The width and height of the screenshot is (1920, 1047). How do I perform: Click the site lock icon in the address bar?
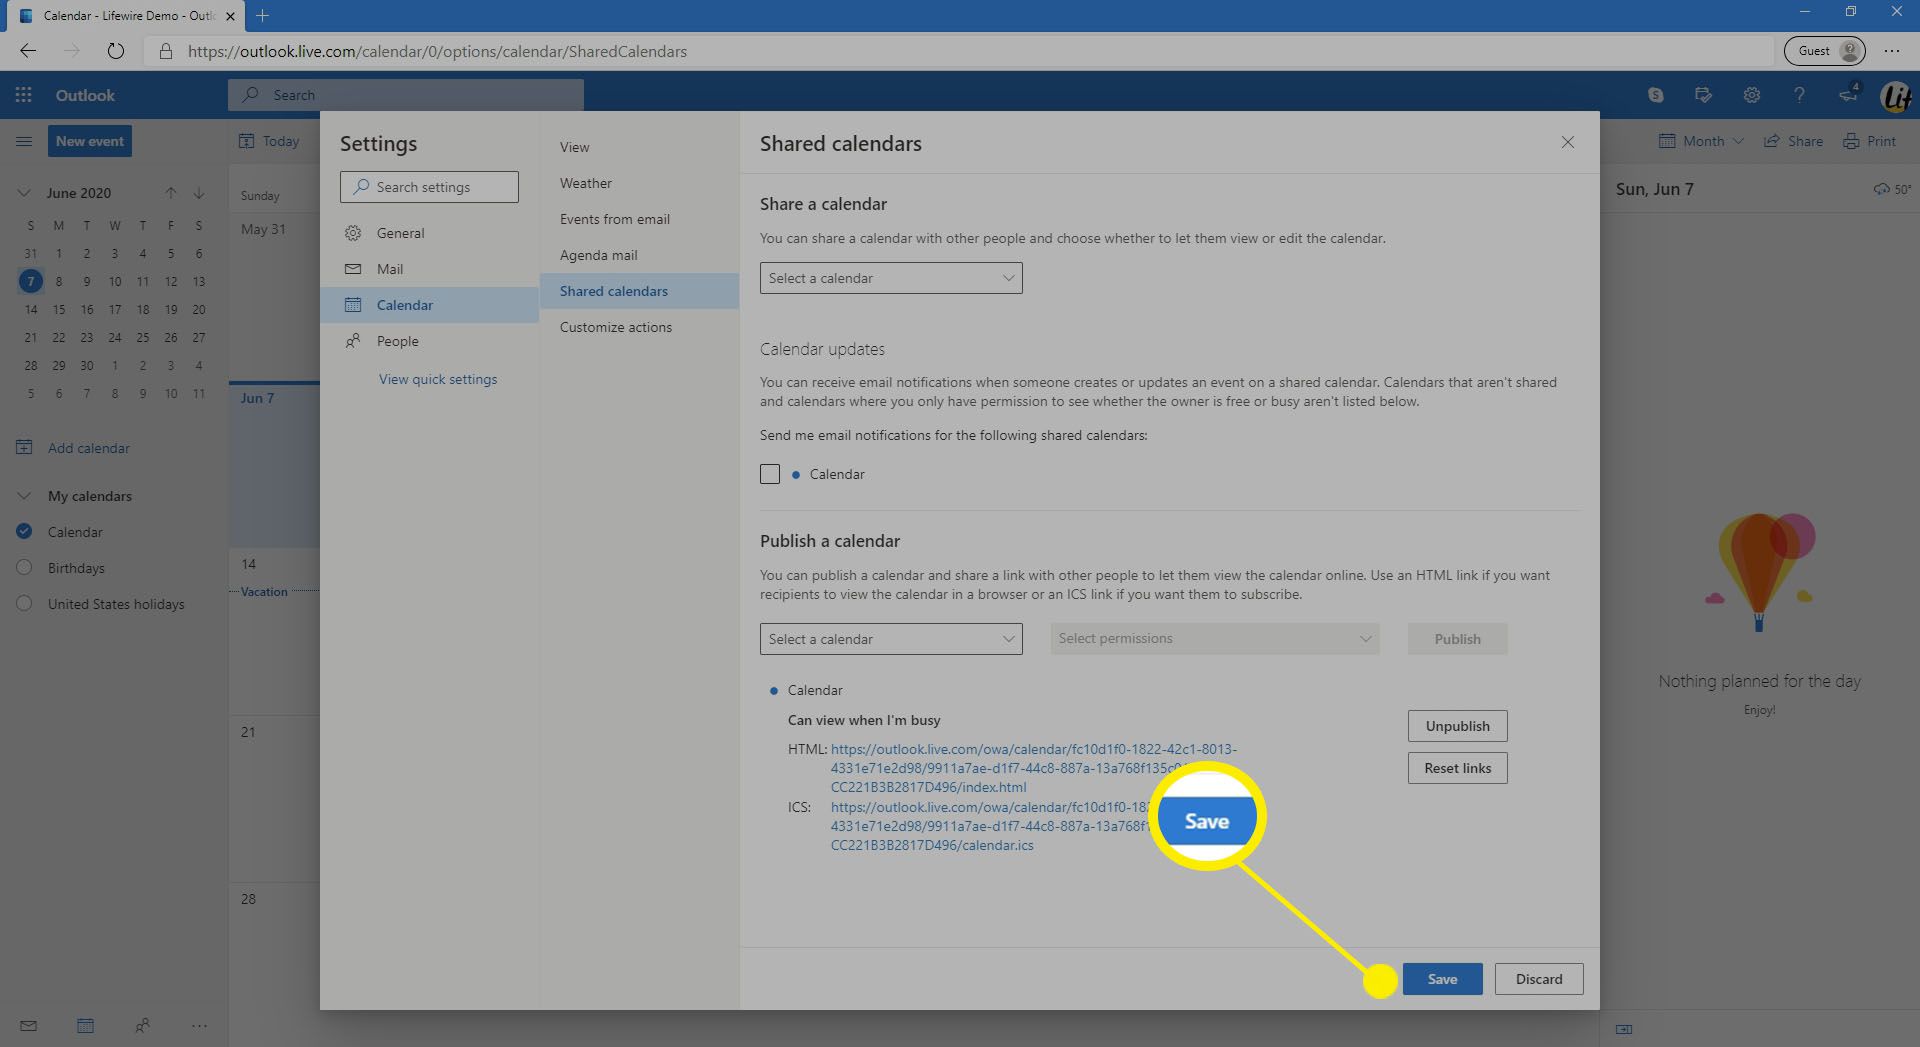pyautogui.click(x=166, y=51)
